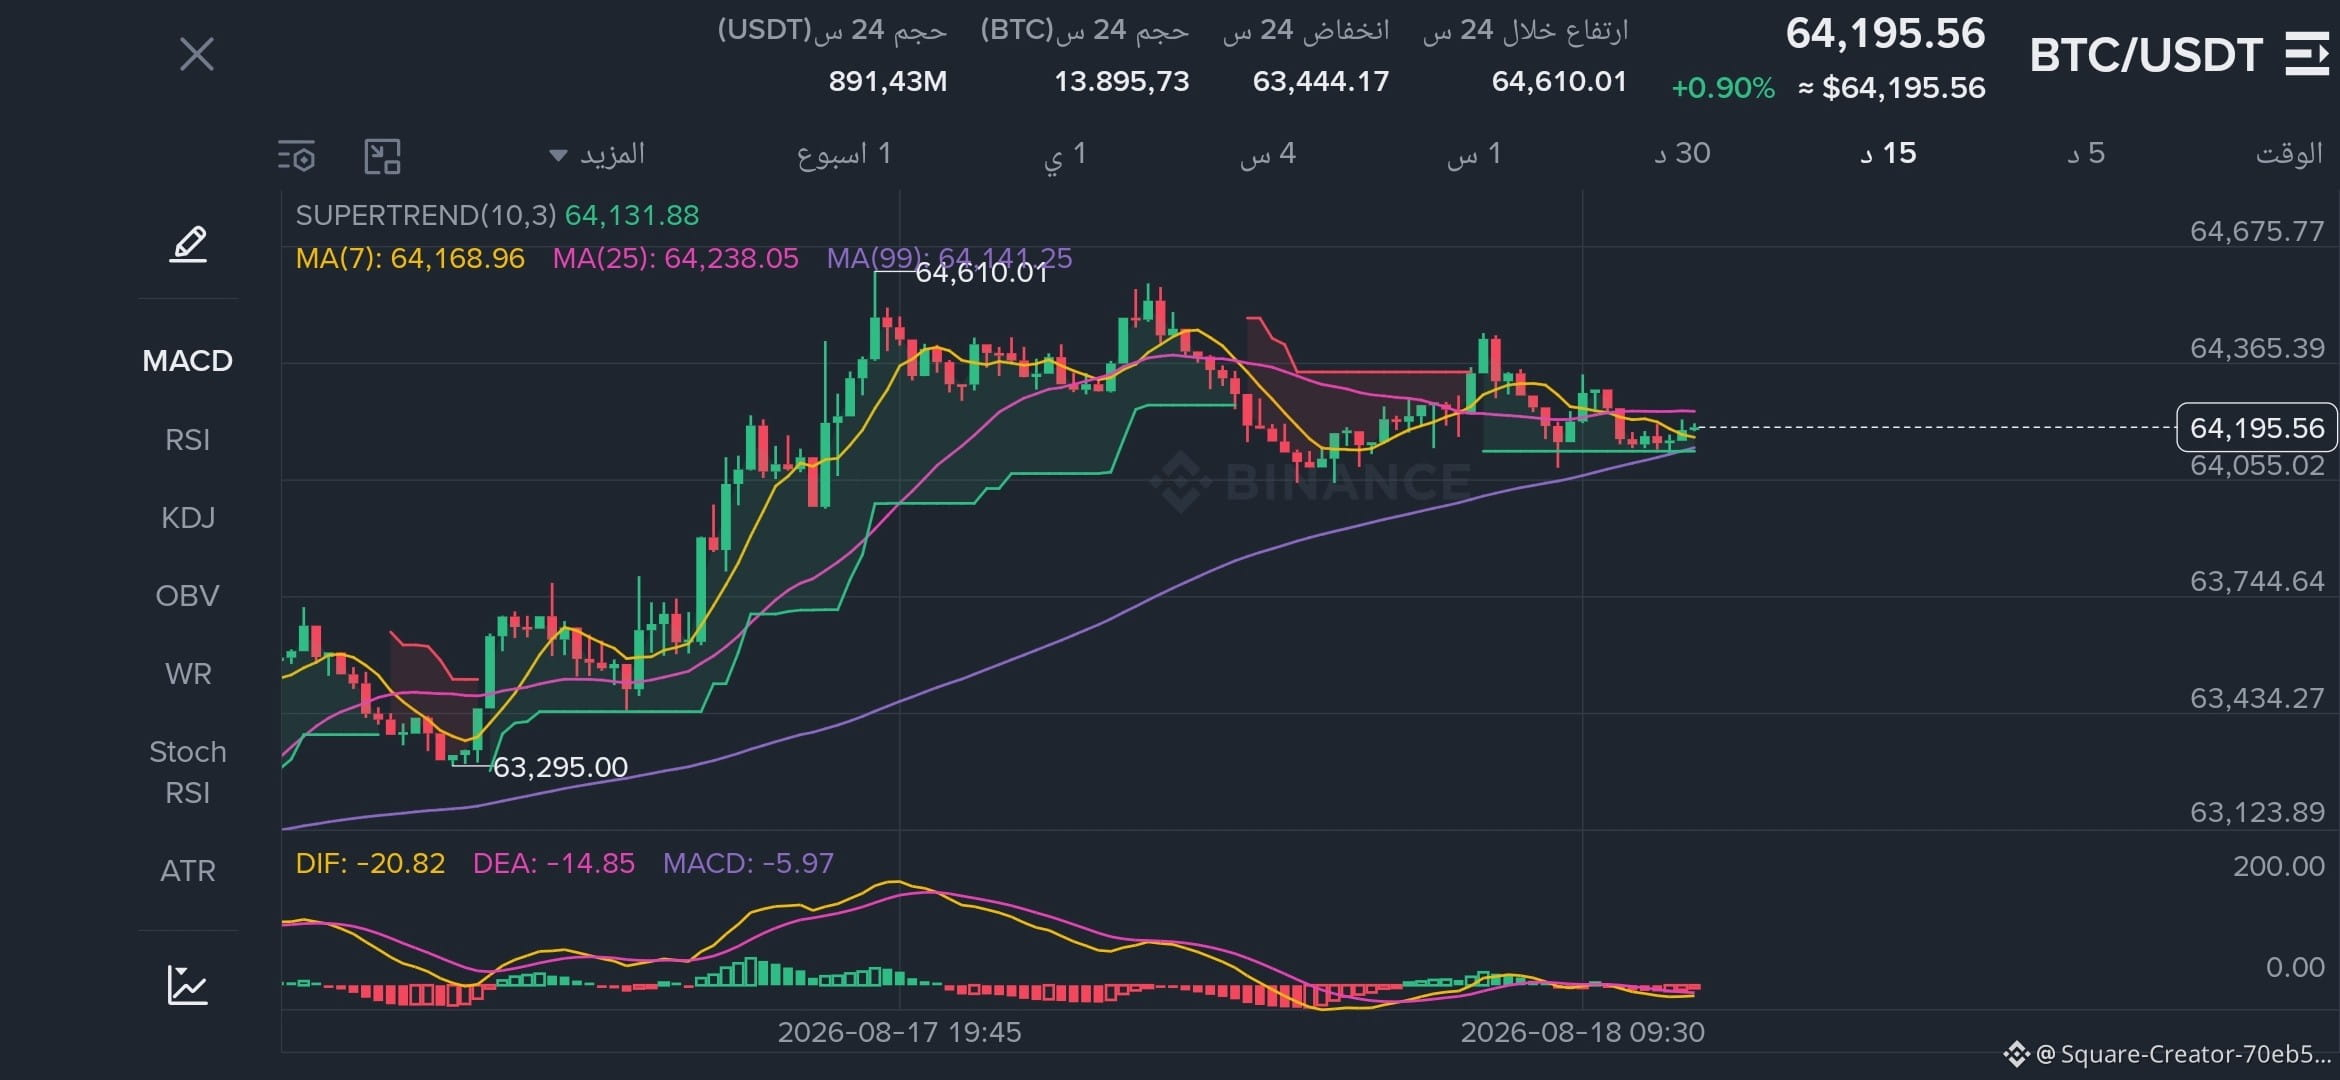Click the MA(99) indicator label

pos(949,258)
